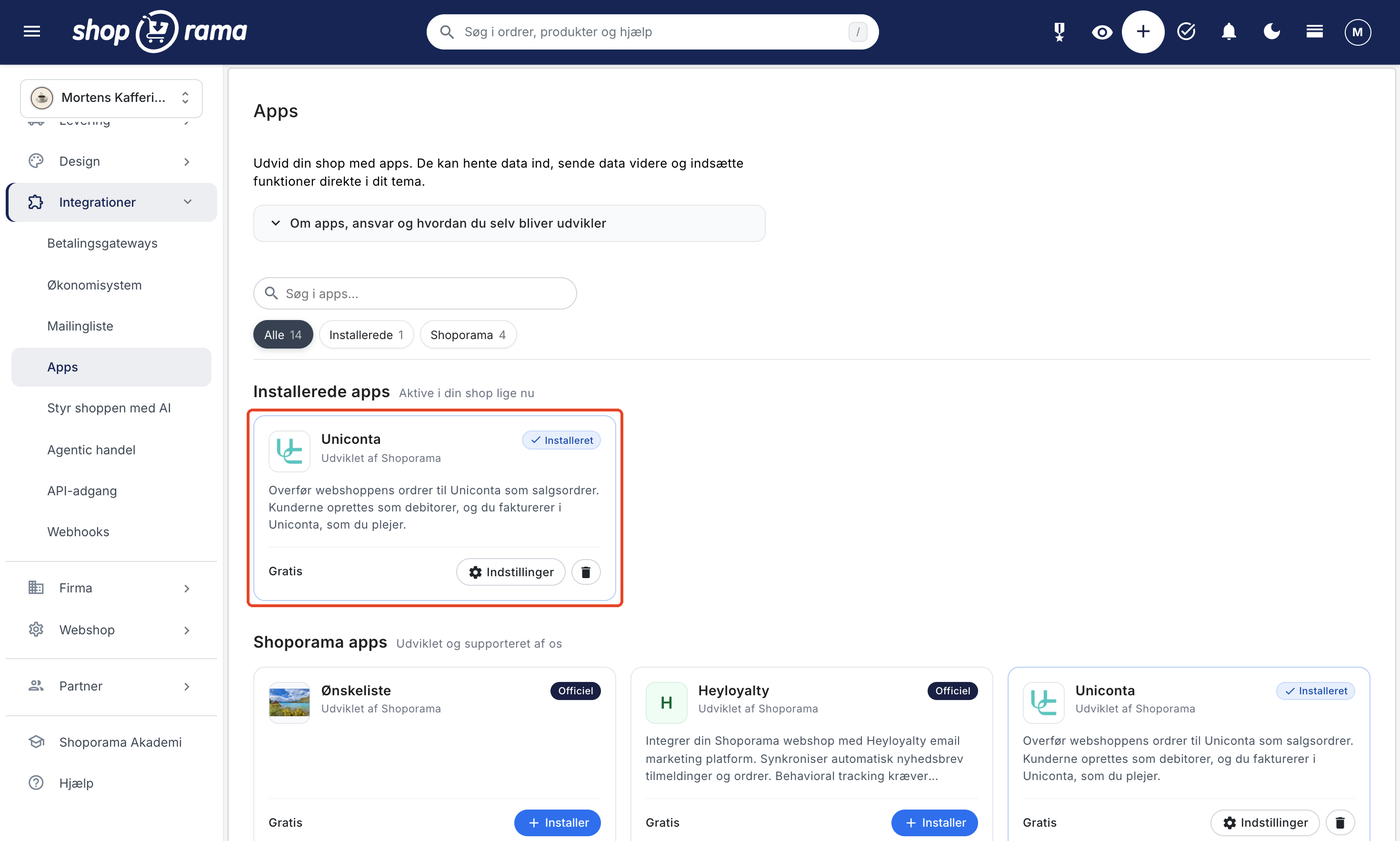
Task: Click the Officiel badge on Ønskeliste
Action: [x=576, y=691]
